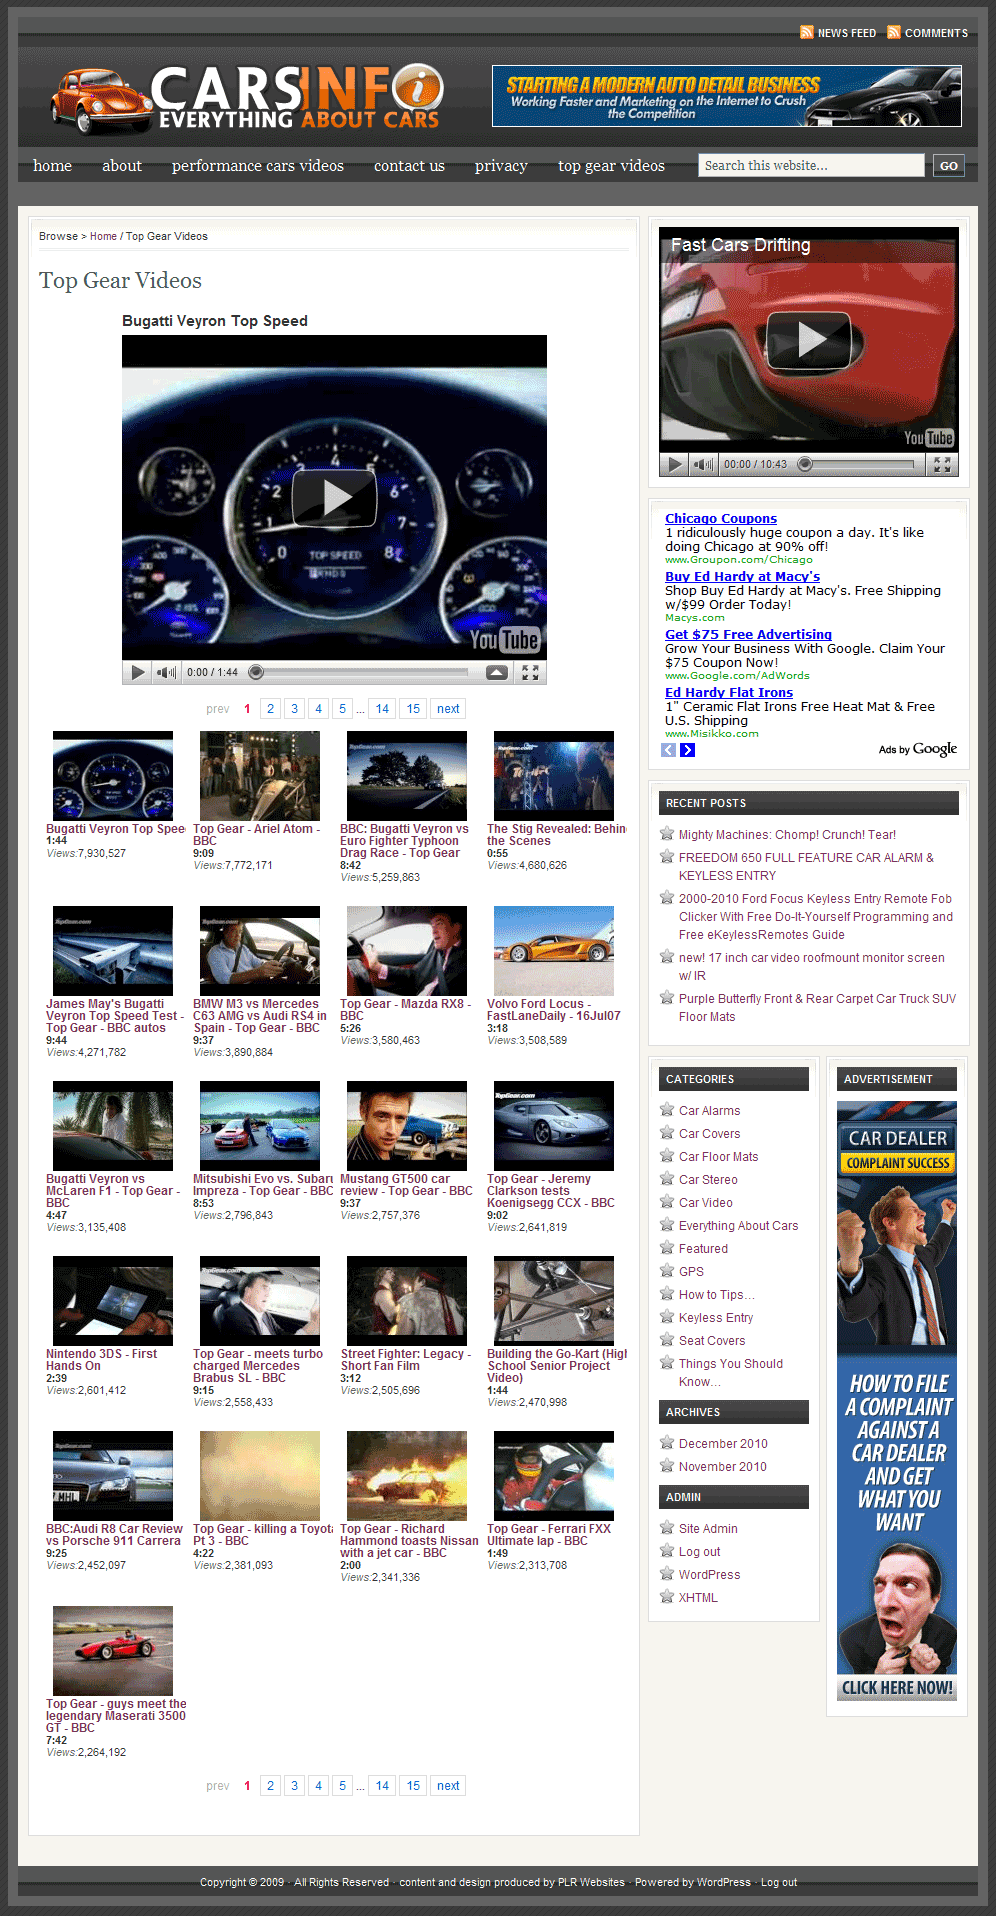This screenshot has width=996, height=1916.
Task: Open the about menu item
Action: [122, 166]
